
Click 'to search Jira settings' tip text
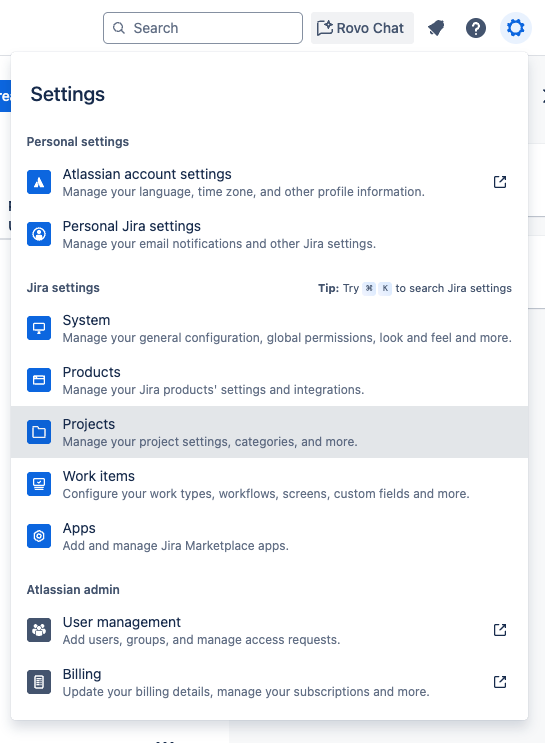(x=454, y=288)
